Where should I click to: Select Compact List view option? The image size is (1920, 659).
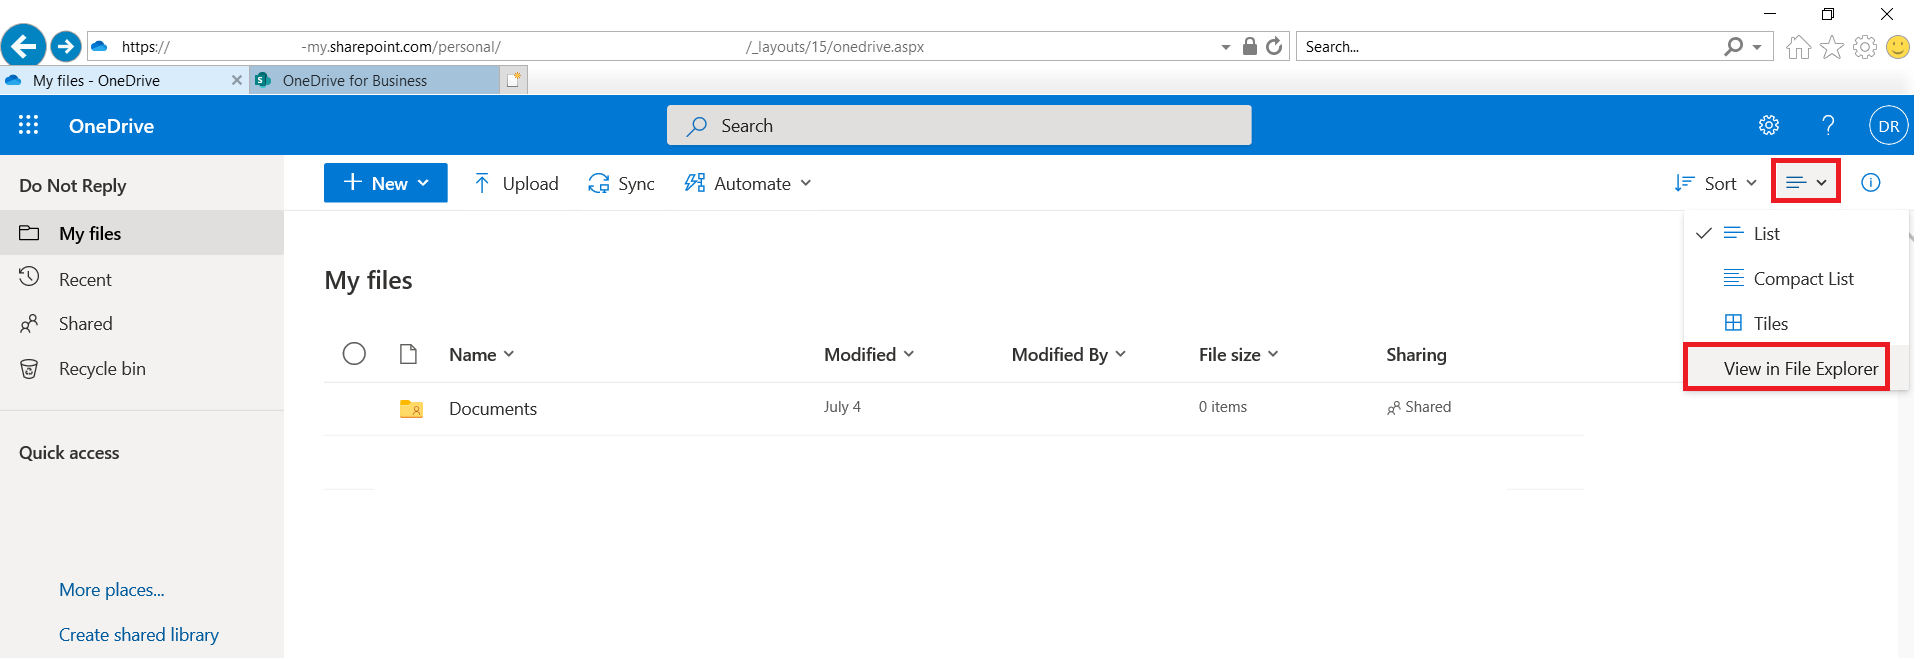pos(1796,278)
